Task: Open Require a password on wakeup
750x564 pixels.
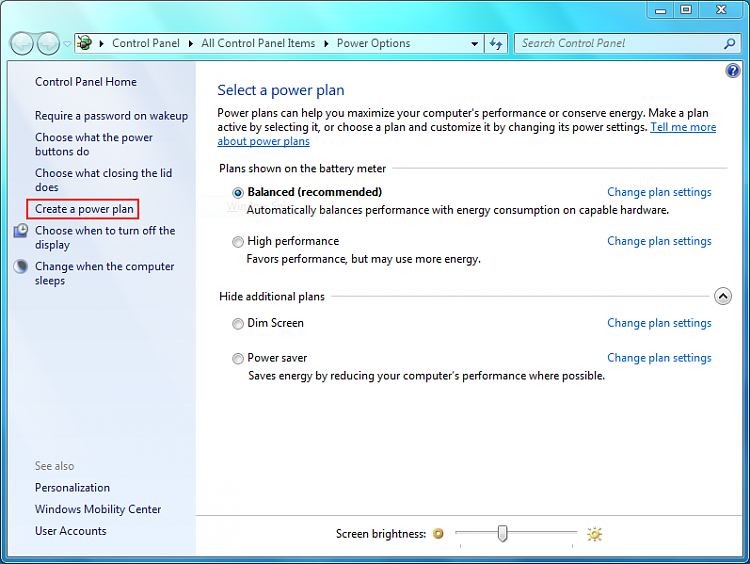Action: (111, 116)
